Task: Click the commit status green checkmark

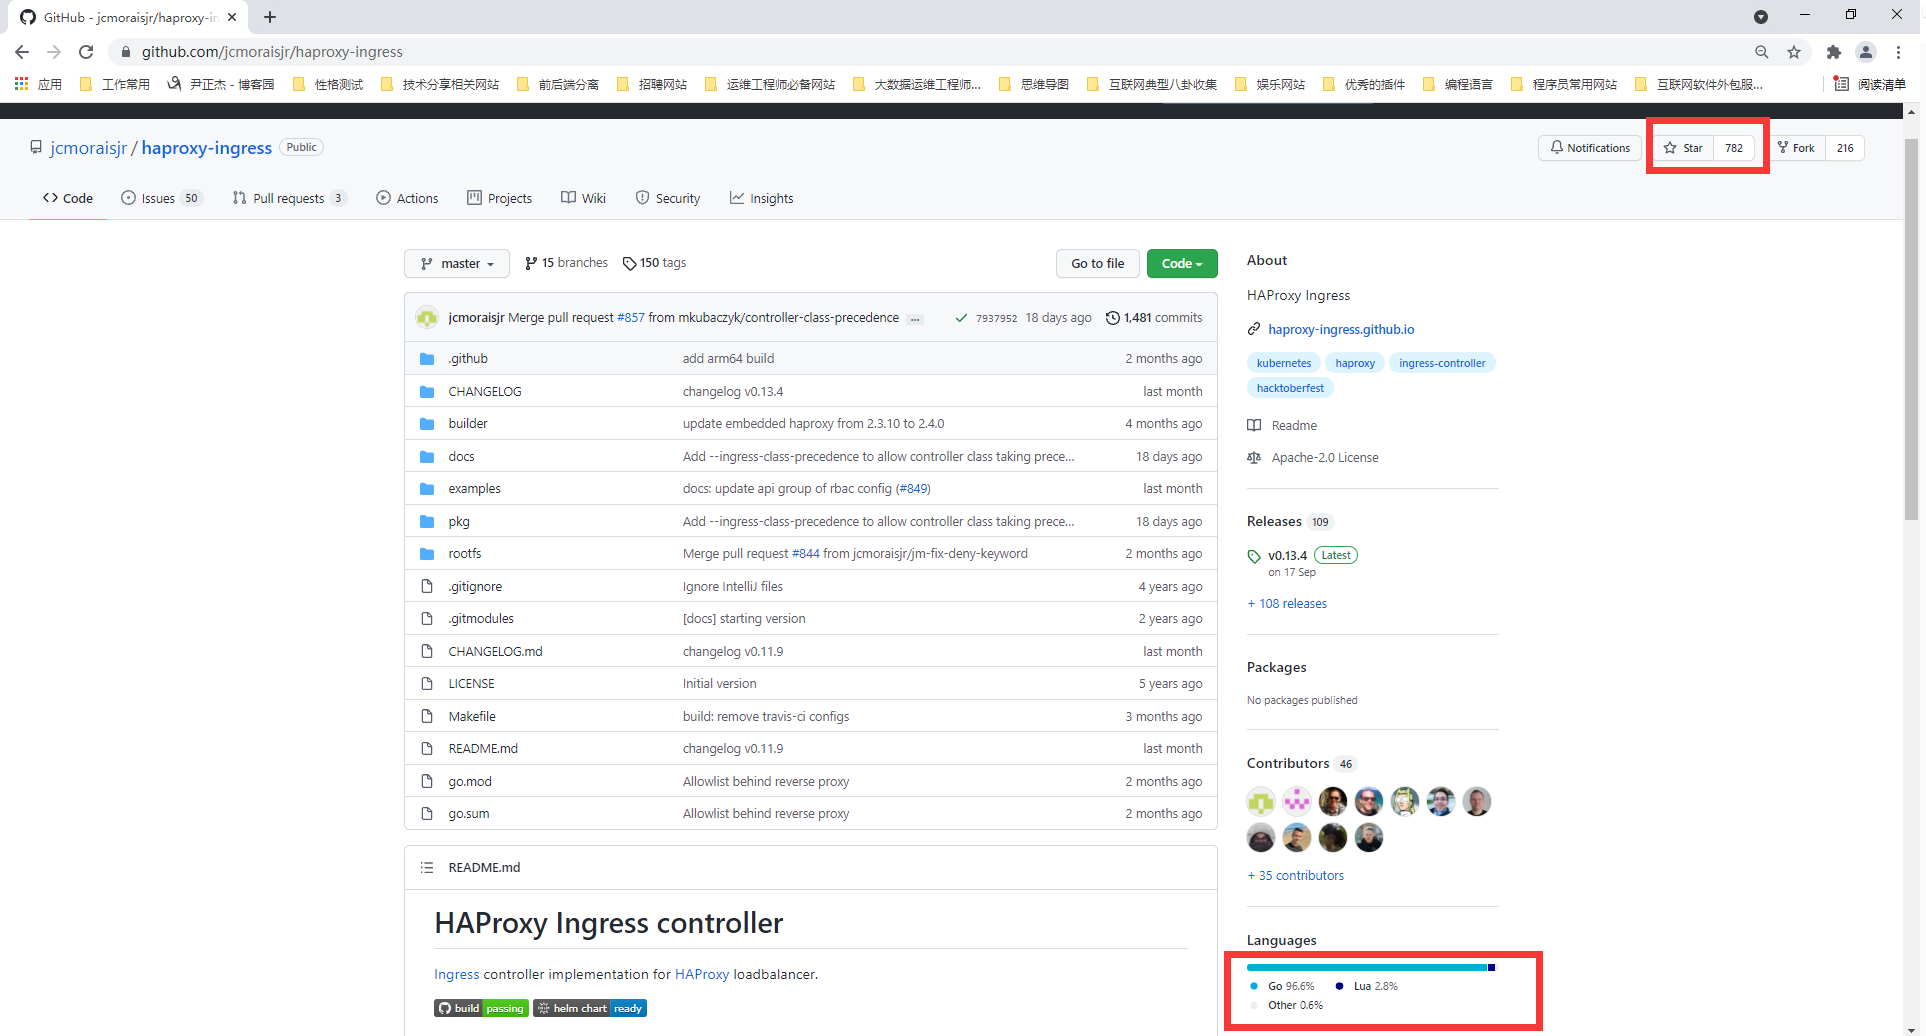Action: coord(961,318)
